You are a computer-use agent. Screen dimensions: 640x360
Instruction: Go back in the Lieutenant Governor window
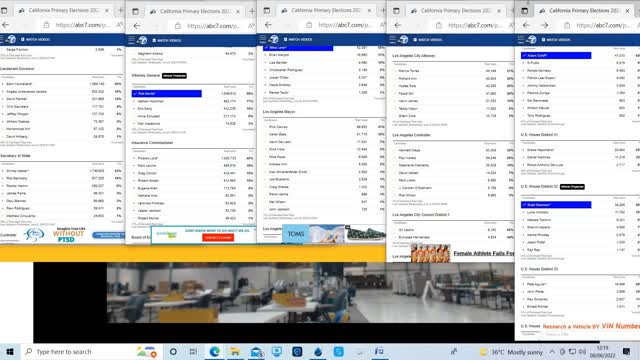[5, 25]
